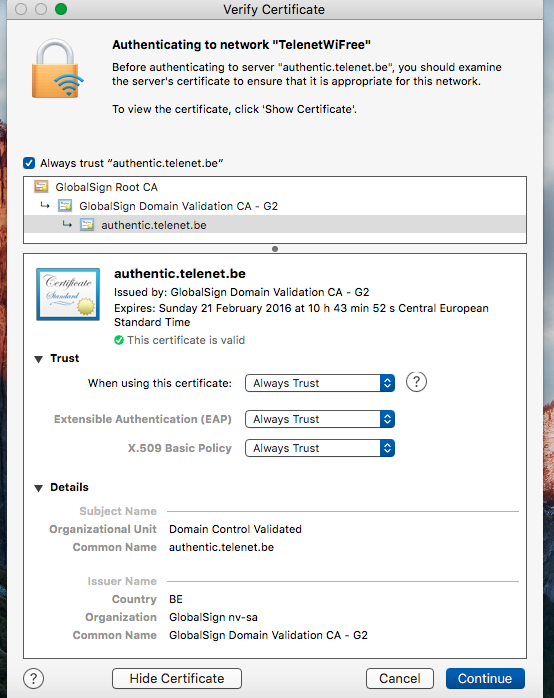This screenshot has height=698, width=554.
Task: Click the Verify Certificate title bar text
Action: point(274,9)
